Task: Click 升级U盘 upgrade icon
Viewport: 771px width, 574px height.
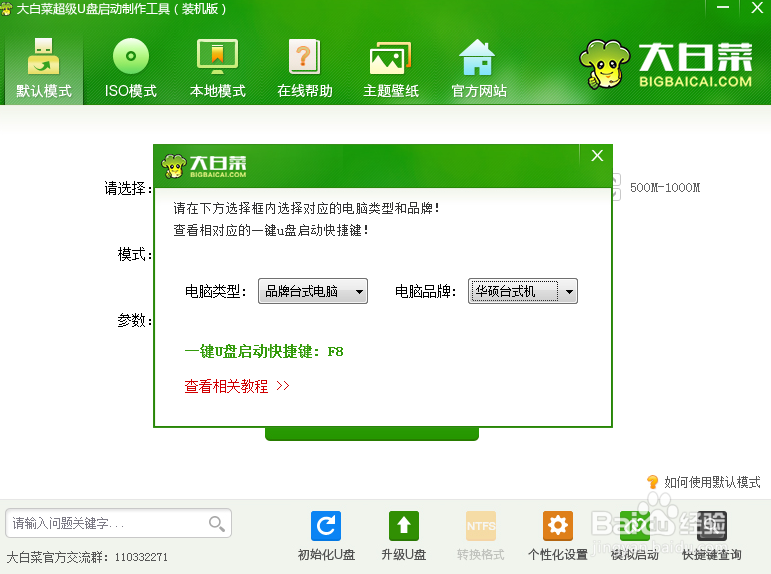Action: pyautogui.click(x=404, y=536)
